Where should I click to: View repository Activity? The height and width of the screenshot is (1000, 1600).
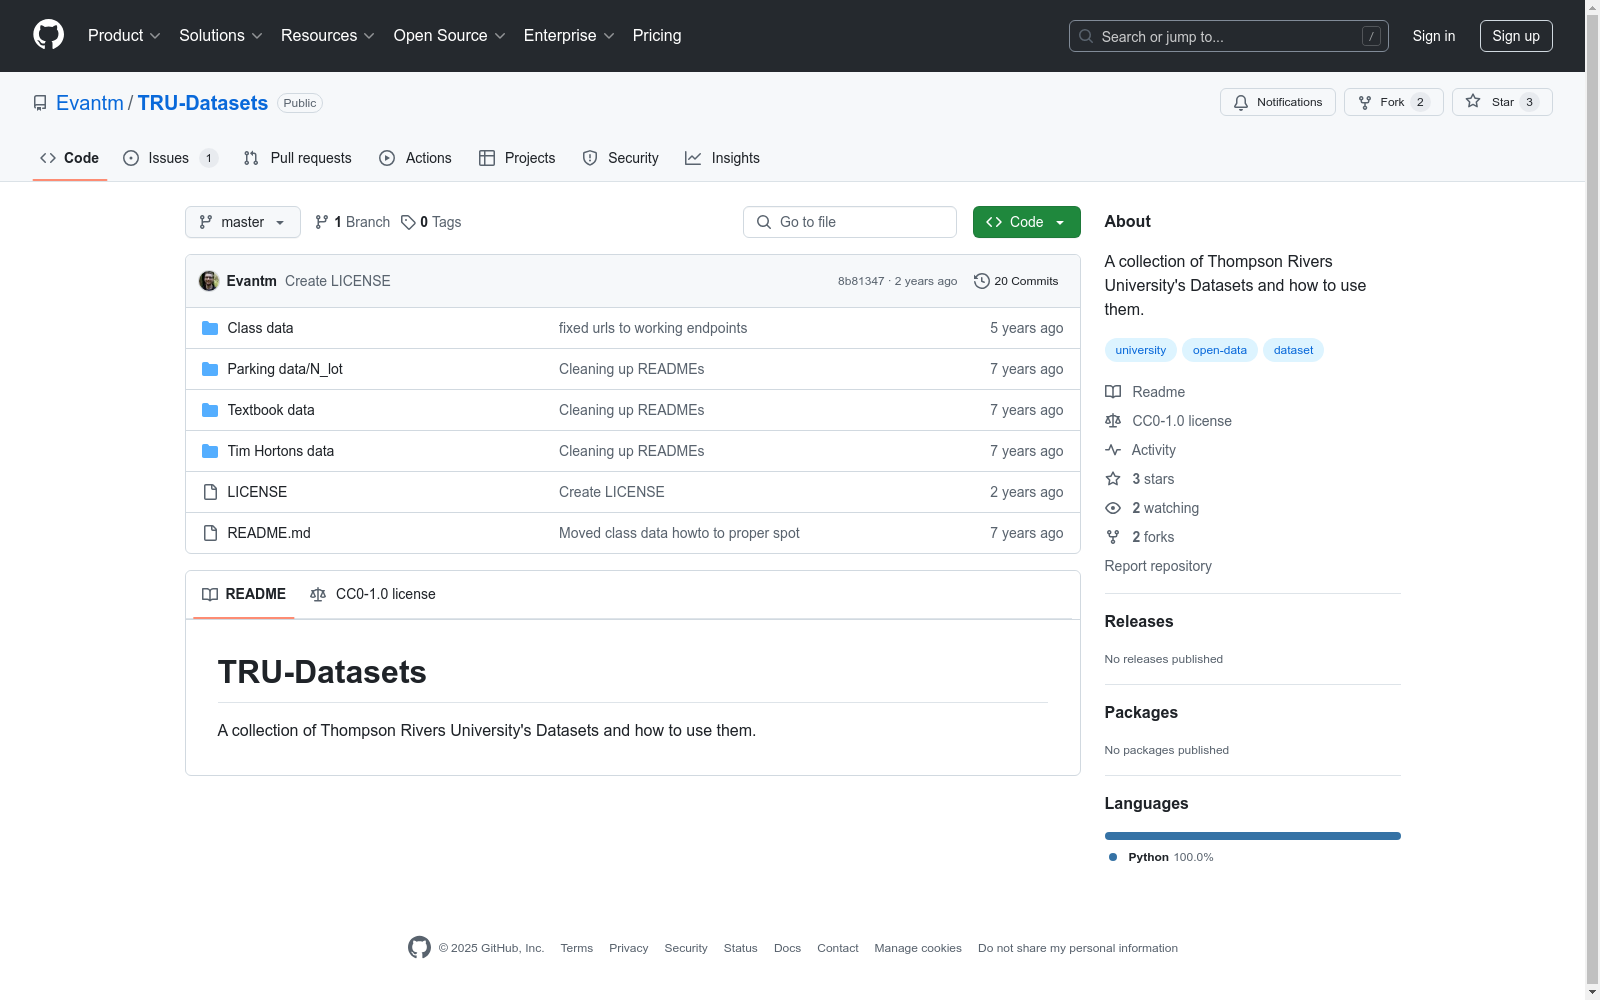click(x=1140, y=450)
